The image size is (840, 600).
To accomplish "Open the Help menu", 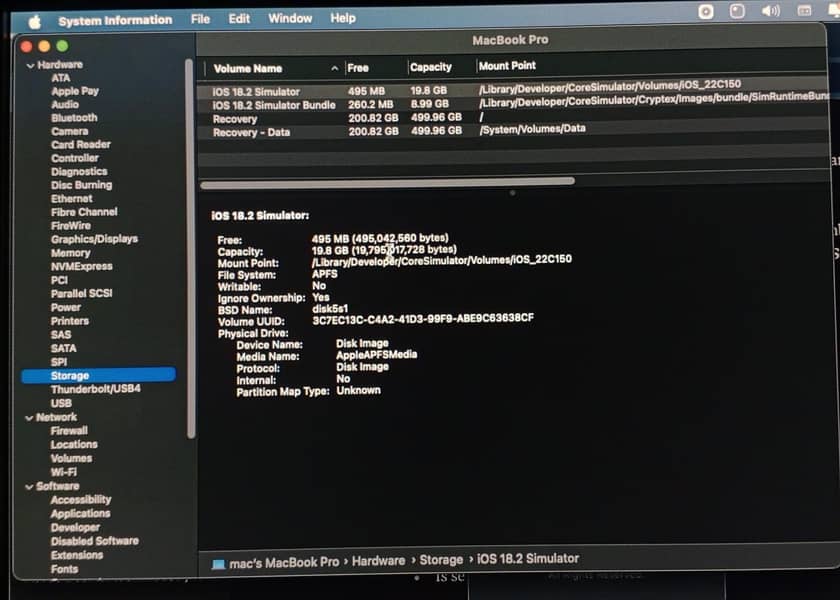I will (x=343, y=18).
